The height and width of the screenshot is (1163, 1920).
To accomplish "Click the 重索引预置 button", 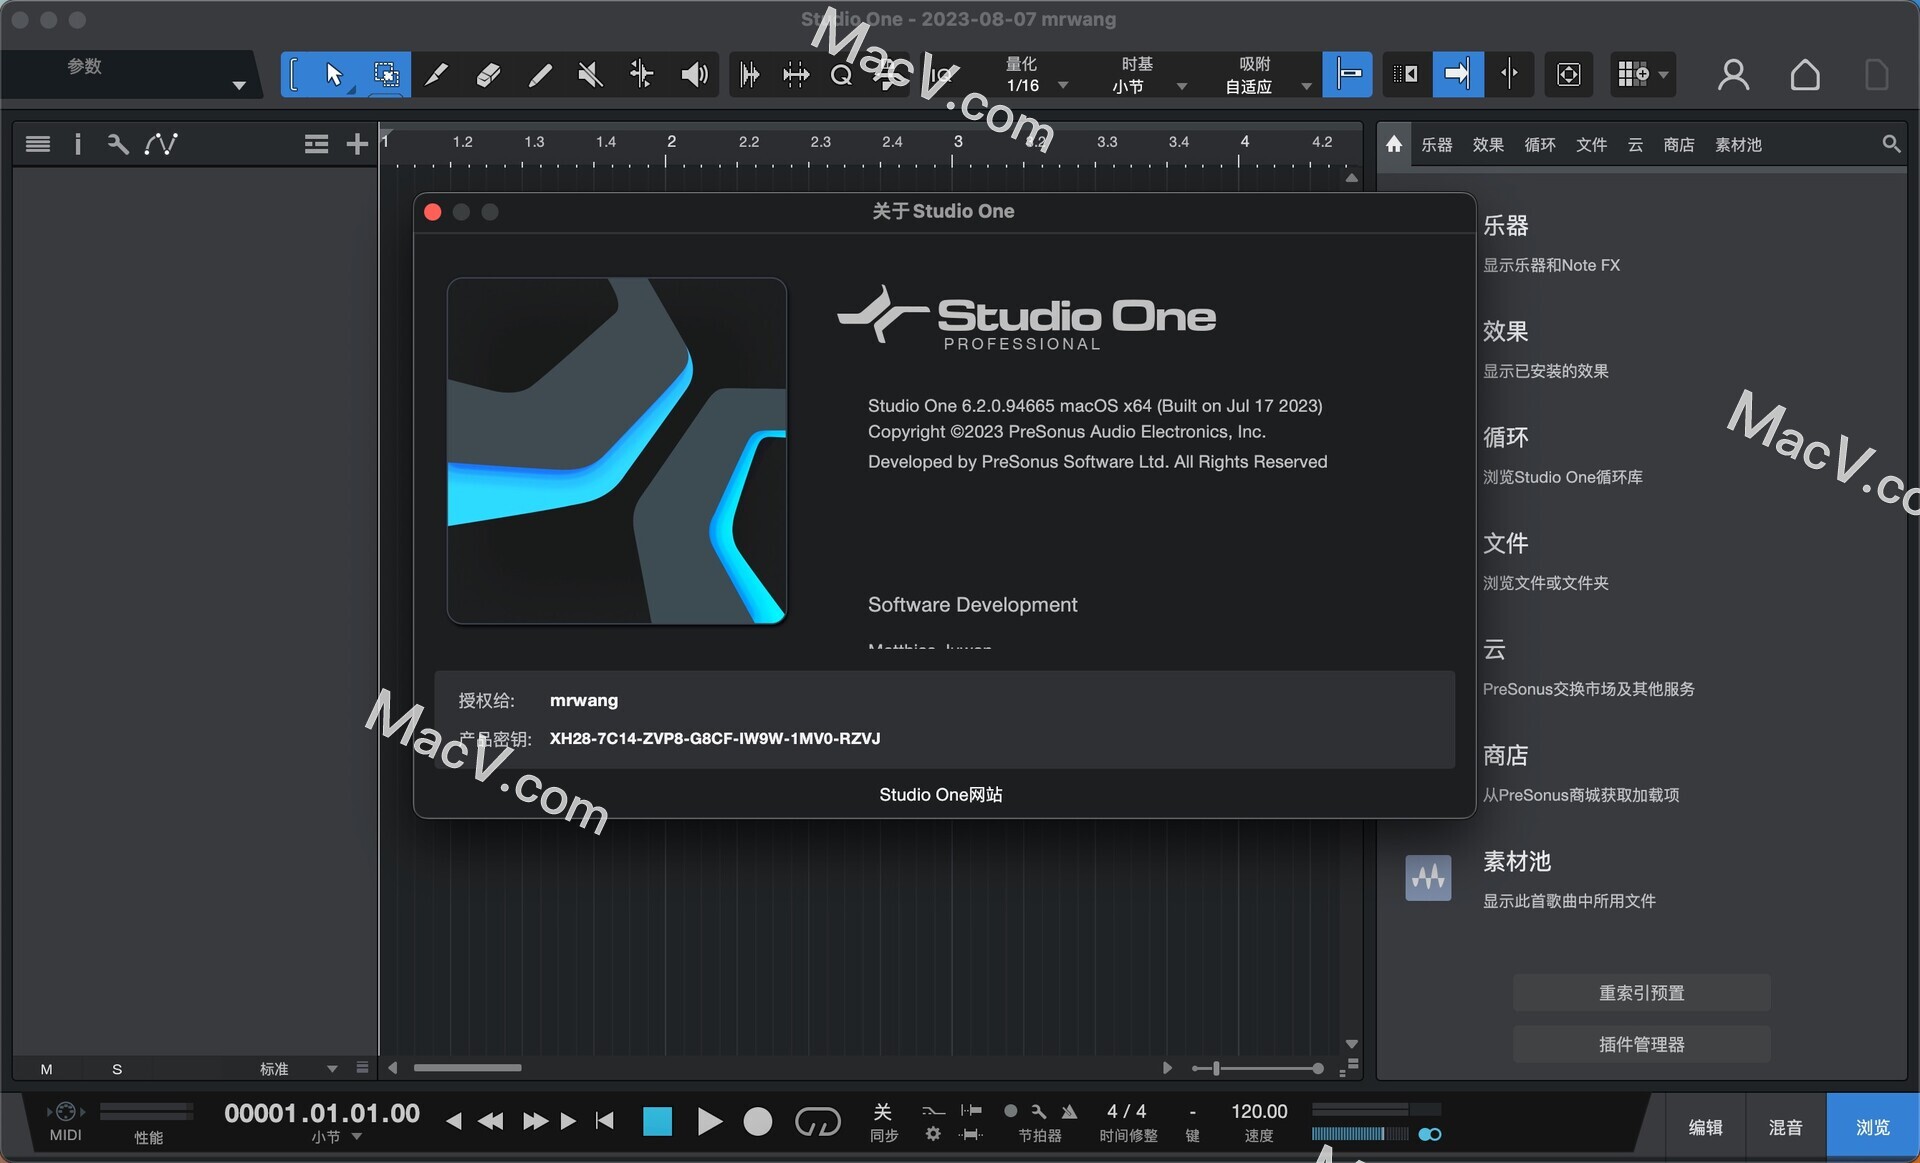I will point(1641,993).
